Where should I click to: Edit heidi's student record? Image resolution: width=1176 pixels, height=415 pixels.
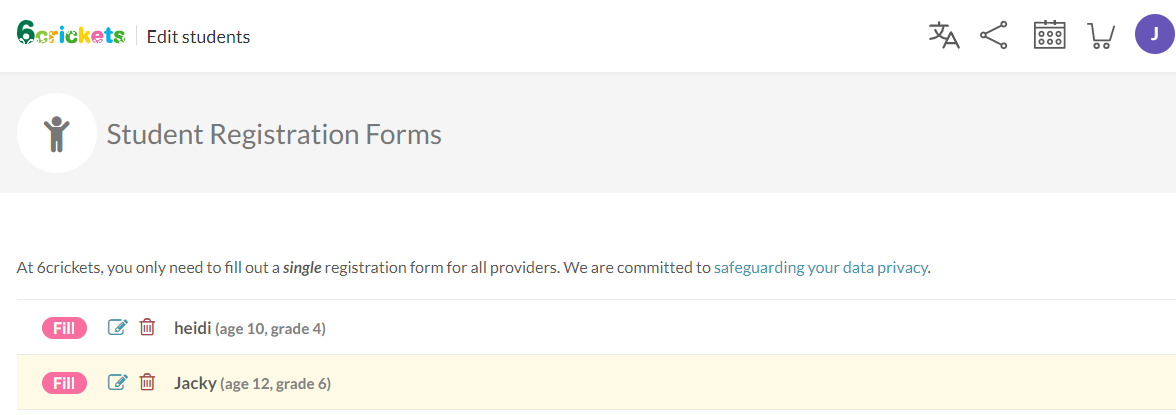(117, 327)
